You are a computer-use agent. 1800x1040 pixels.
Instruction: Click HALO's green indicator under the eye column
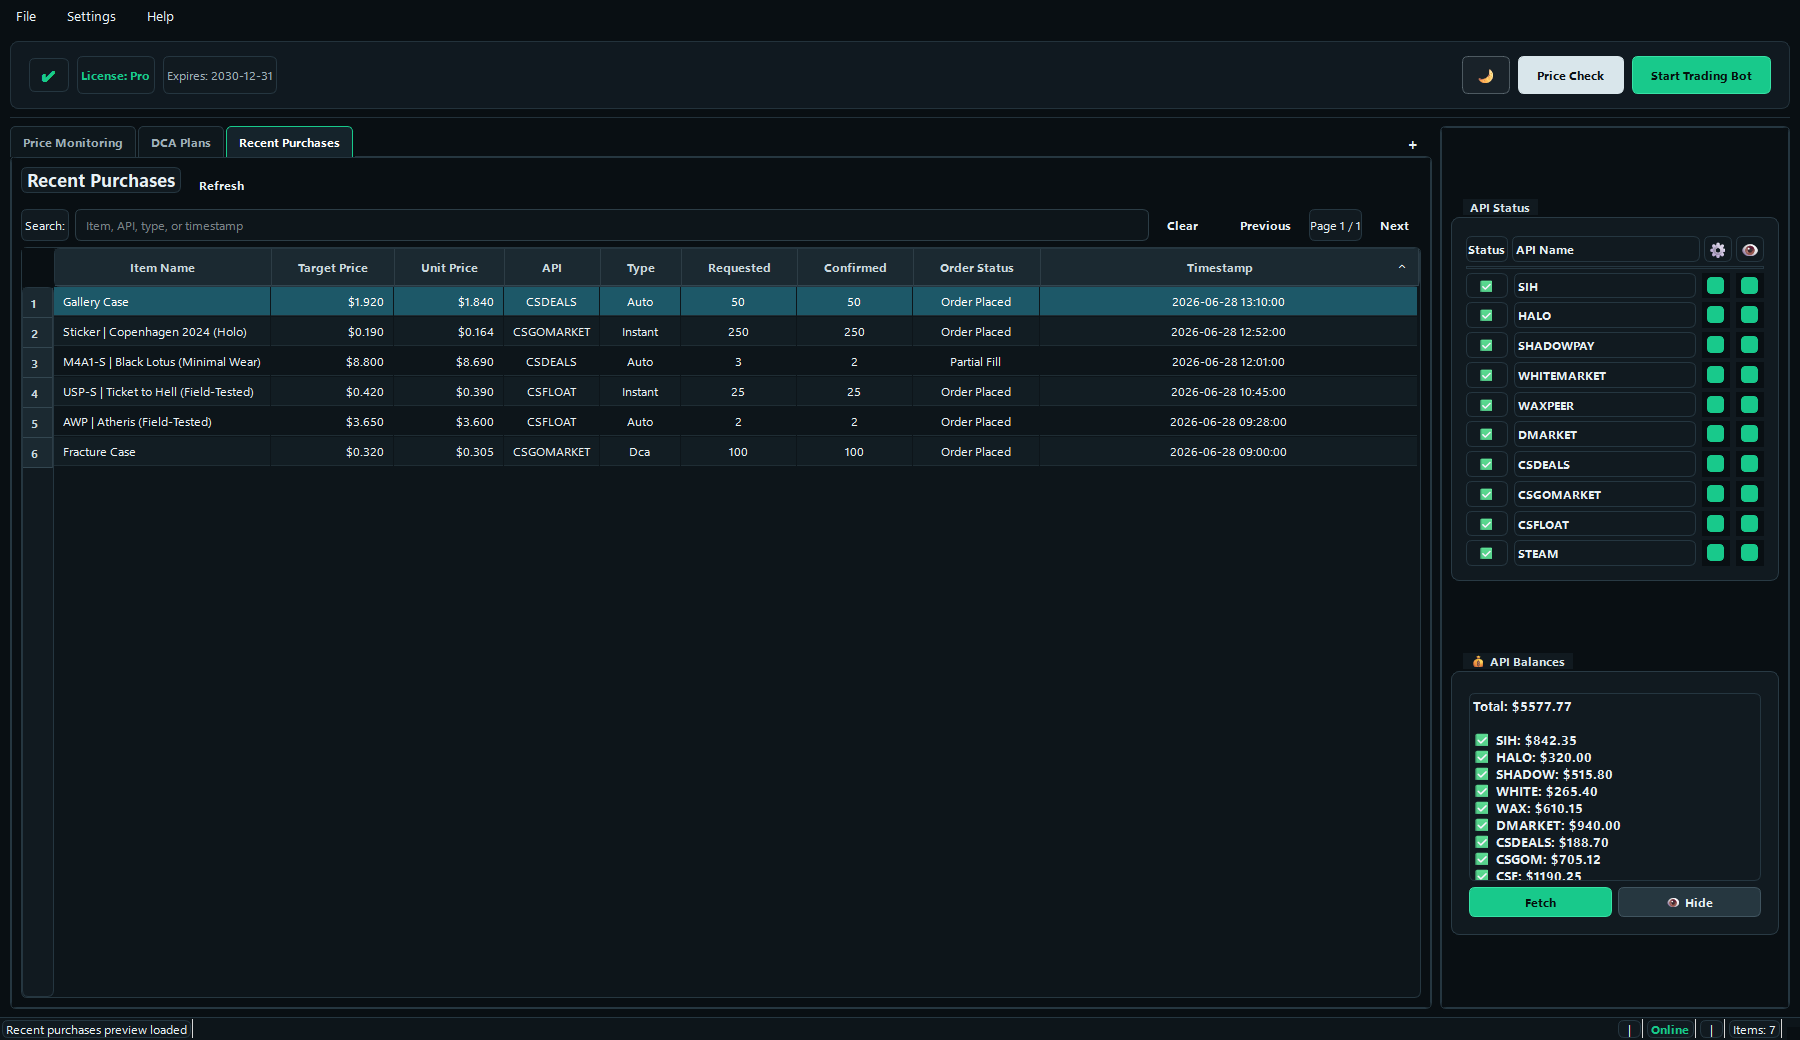coord(1750,315)
